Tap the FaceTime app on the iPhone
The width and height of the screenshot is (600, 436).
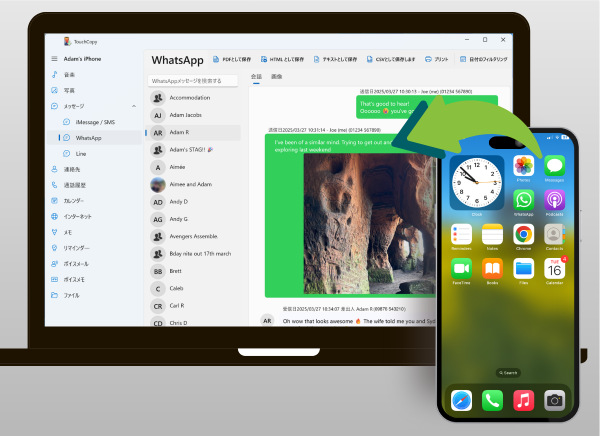pyautogui.click(x=461, y=269)
